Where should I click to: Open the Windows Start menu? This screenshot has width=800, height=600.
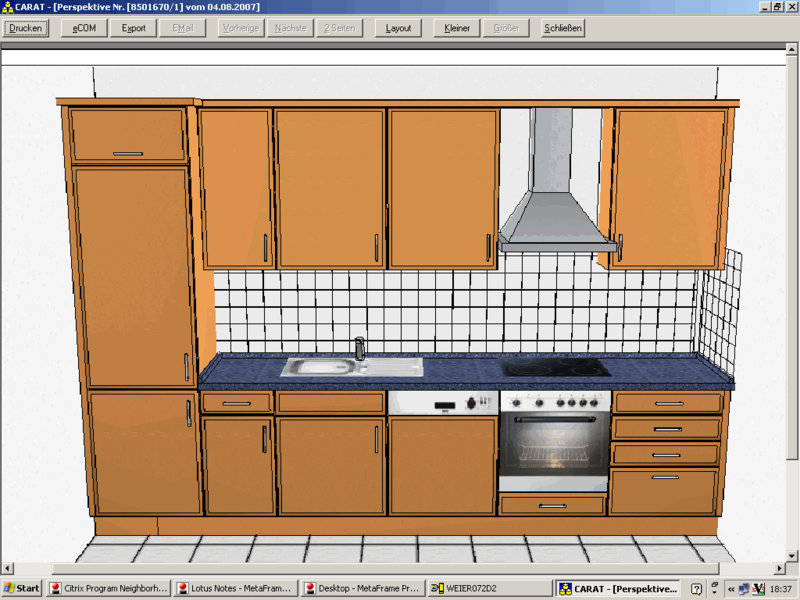tap(22, 589)
